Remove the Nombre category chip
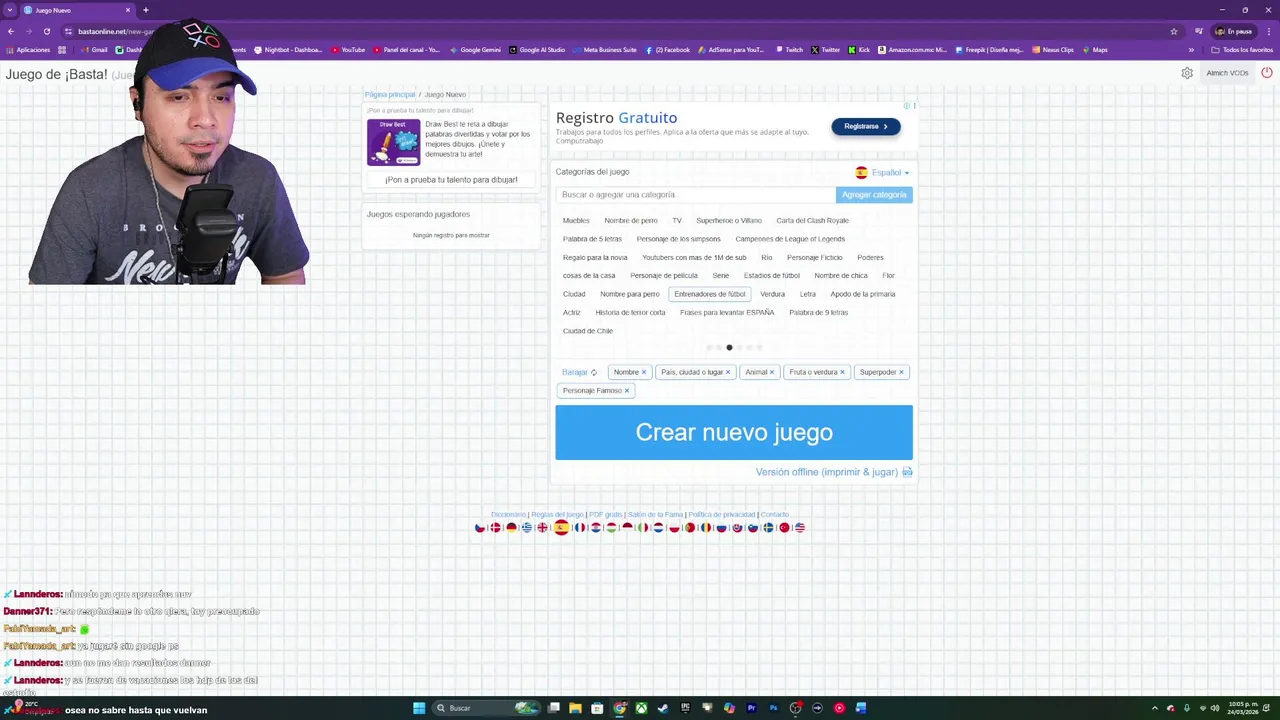The width and height of the screenshot is (1280, 720). tap(644, 372)
